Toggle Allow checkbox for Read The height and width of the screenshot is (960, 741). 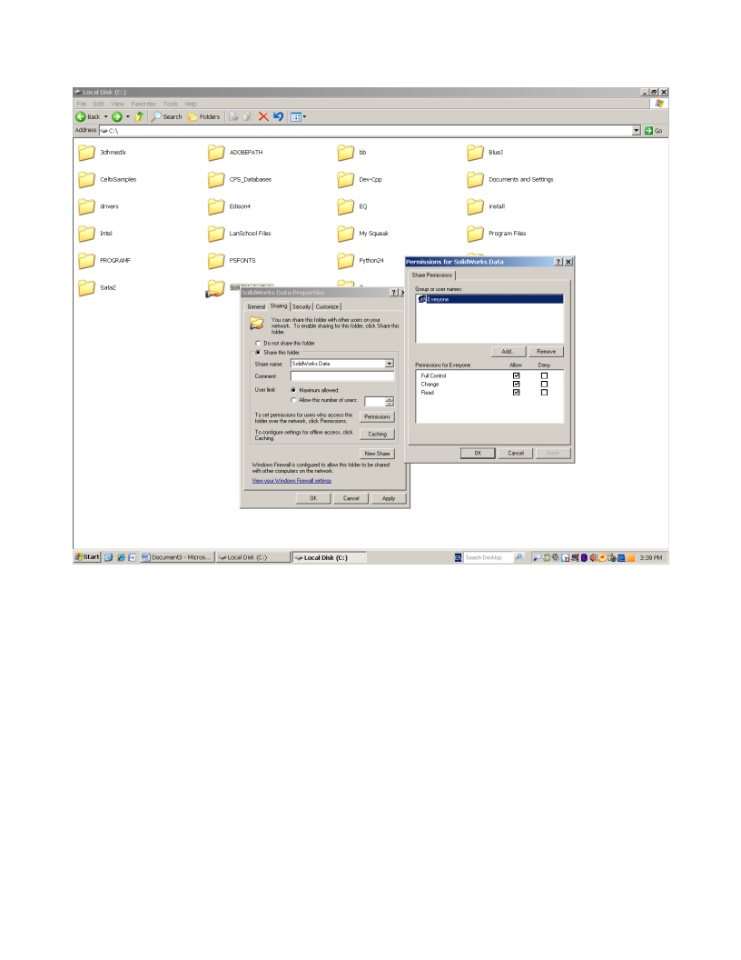(x=516, y=392)
